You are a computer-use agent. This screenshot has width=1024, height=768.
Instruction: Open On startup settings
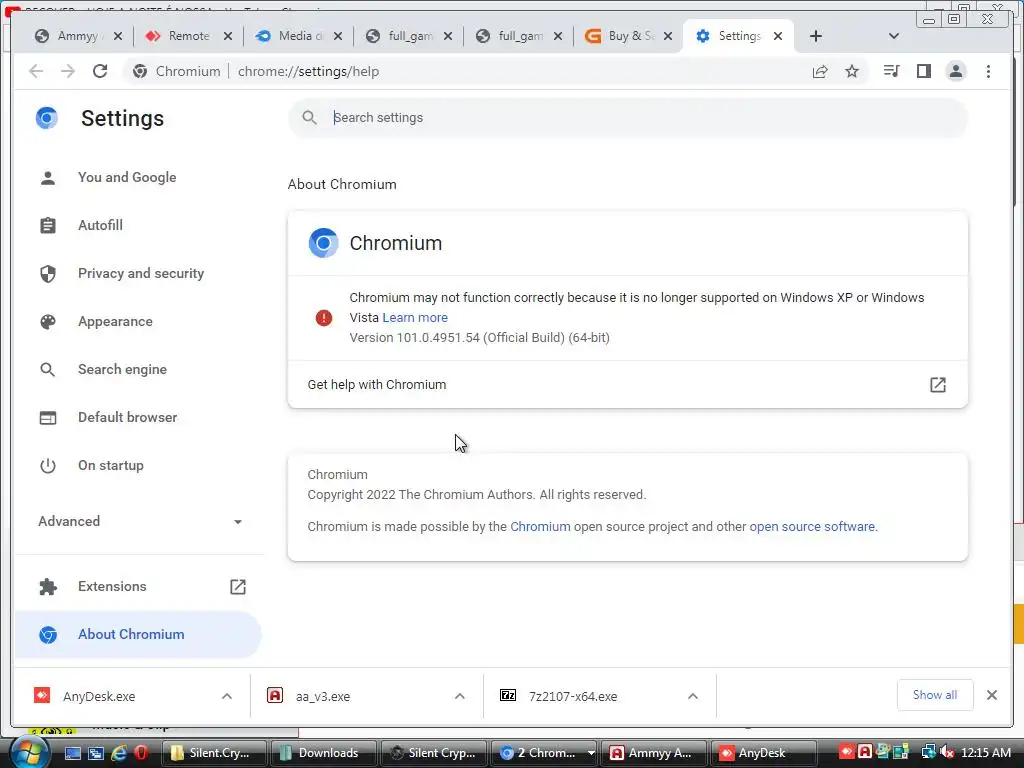[110, 466]
